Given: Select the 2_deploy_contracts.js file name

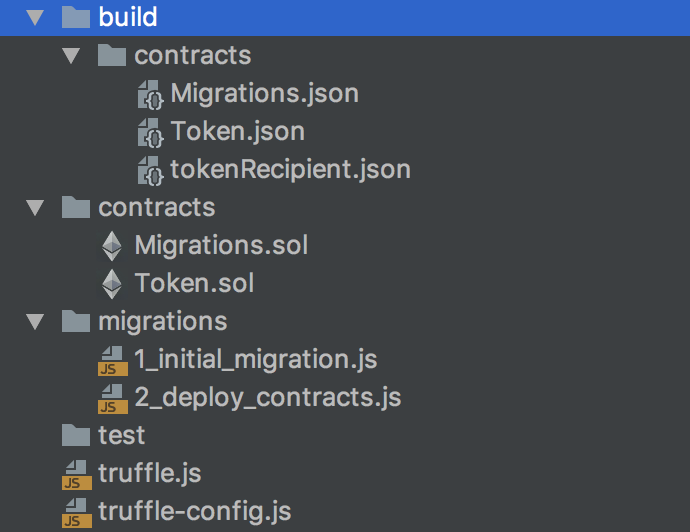Looking at the screenshot, I should (267, 398).
